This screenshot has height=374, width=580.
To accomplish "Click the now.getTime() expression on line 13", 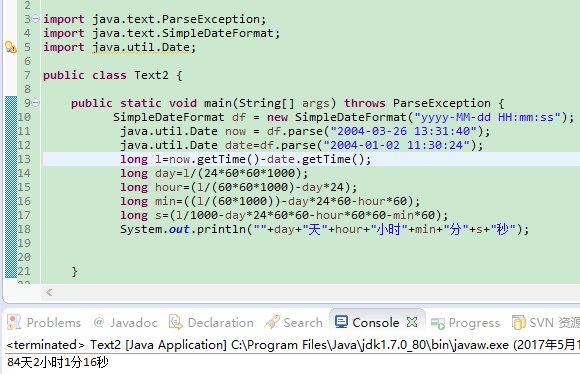I will pos(215,159).
